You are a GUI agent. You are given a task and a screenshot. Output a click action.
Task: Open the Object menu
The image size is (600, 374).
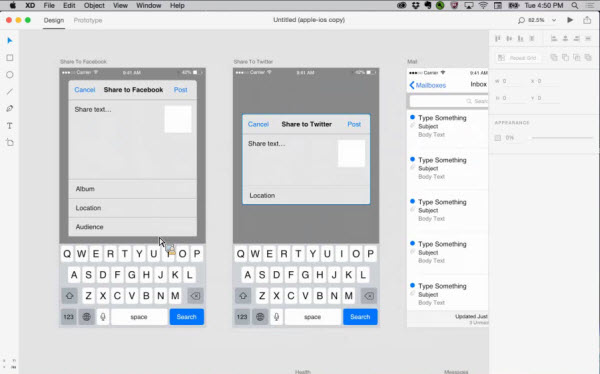[x=94, y=5]
